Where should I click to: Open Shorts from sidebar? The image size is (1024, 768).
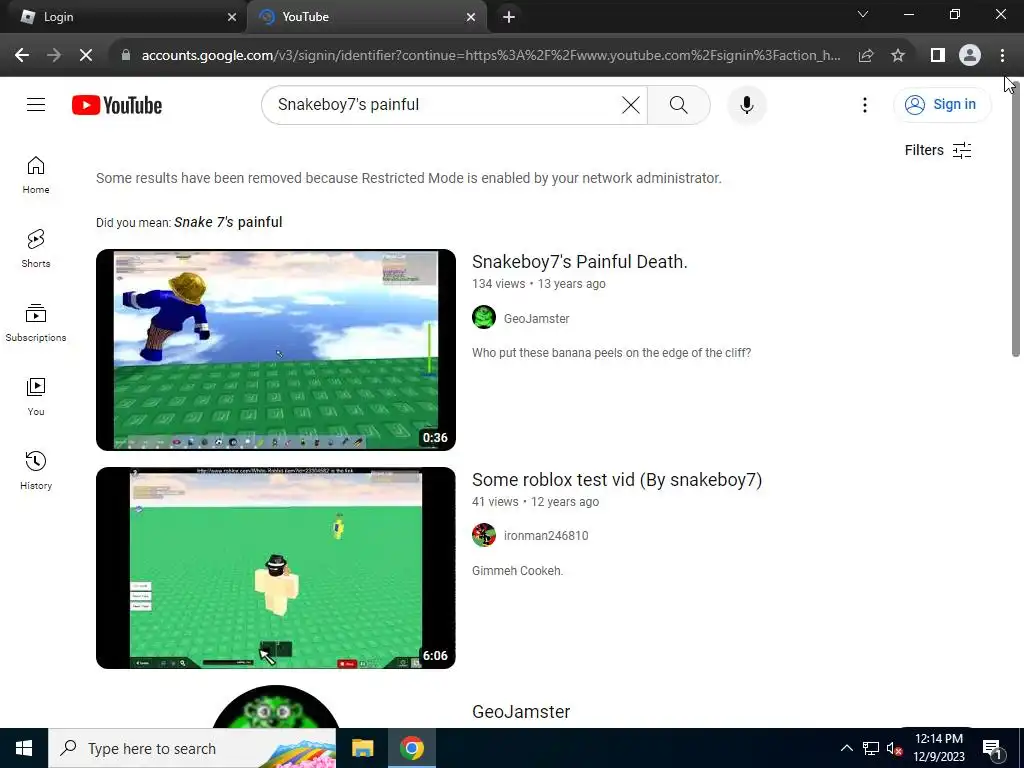pos(36,249)
